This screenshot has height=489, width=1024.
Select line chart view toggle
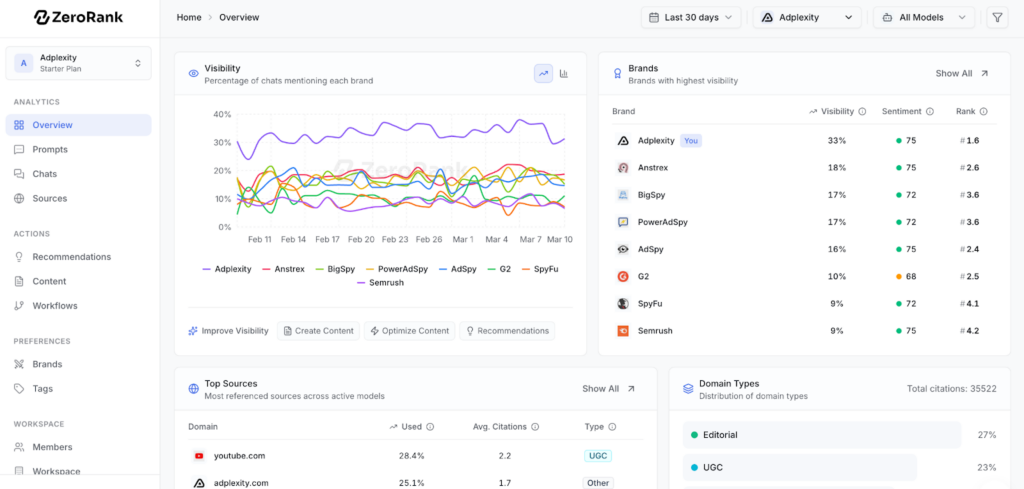coord(544,73)
